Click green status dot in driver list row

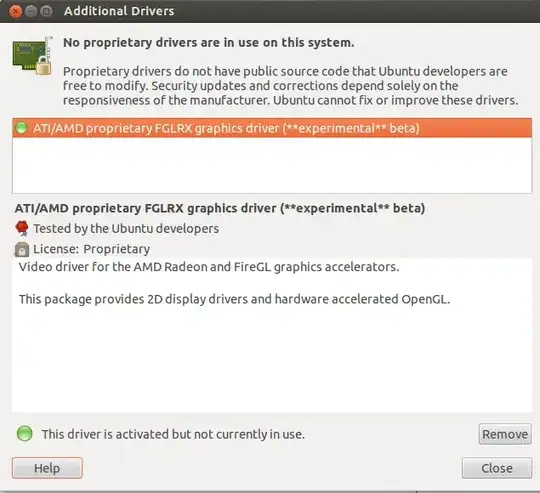pos(22,128)
